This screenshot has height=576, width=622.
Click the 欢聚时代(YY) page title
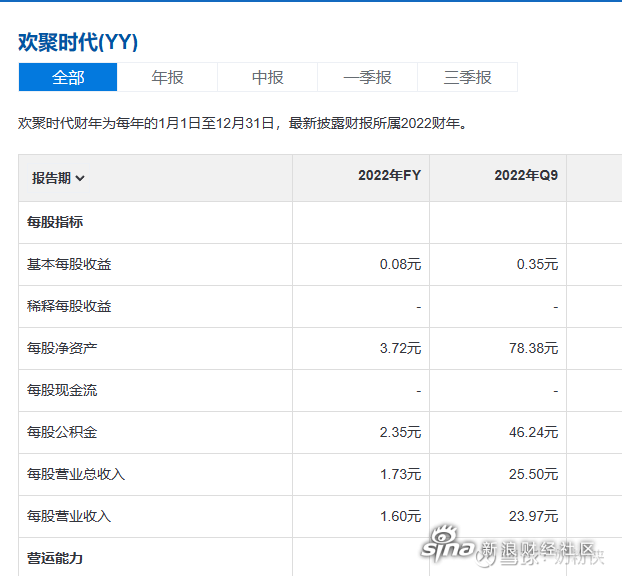tap(78, 42)
